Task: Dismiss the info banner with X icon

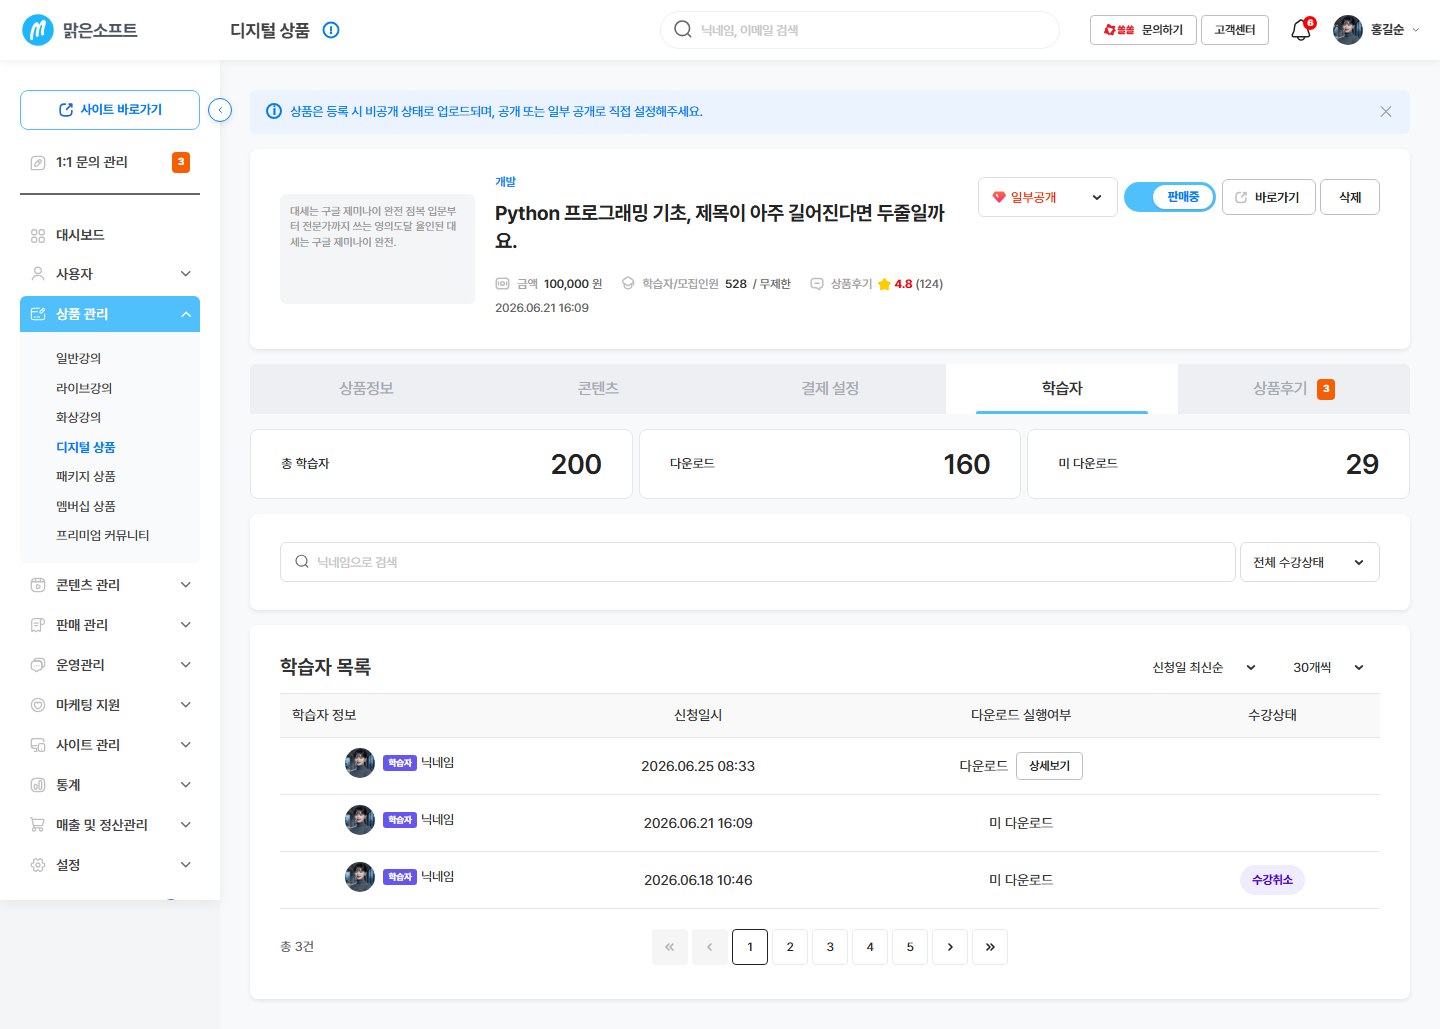Action: click(x=1386, y=111)
